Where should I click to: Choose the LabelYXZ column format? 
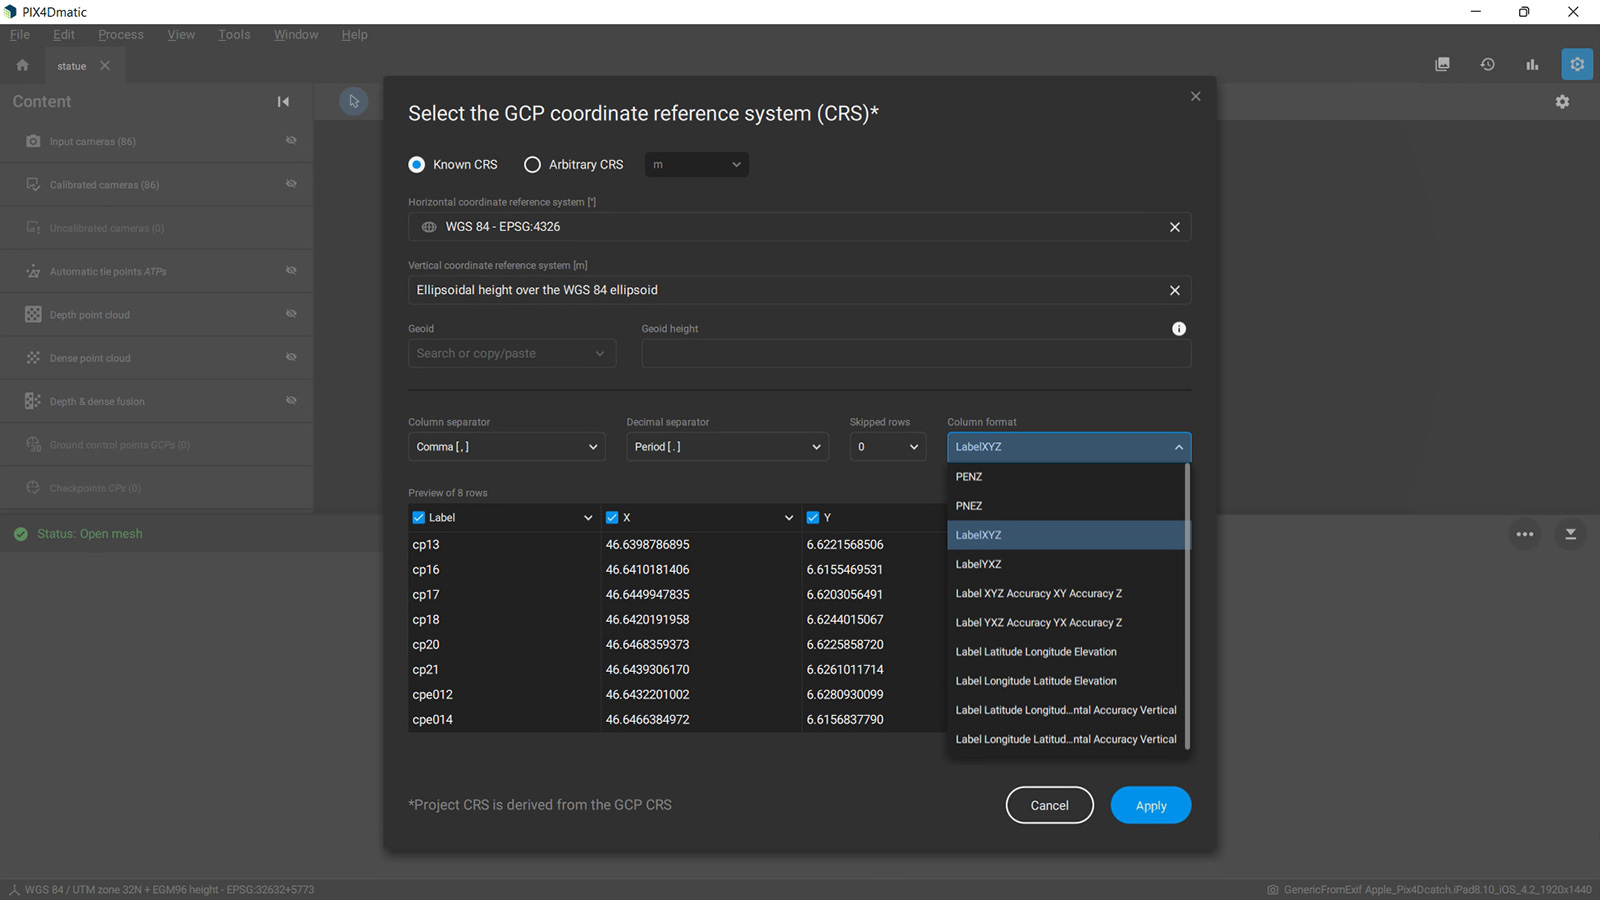point(1066,564)
